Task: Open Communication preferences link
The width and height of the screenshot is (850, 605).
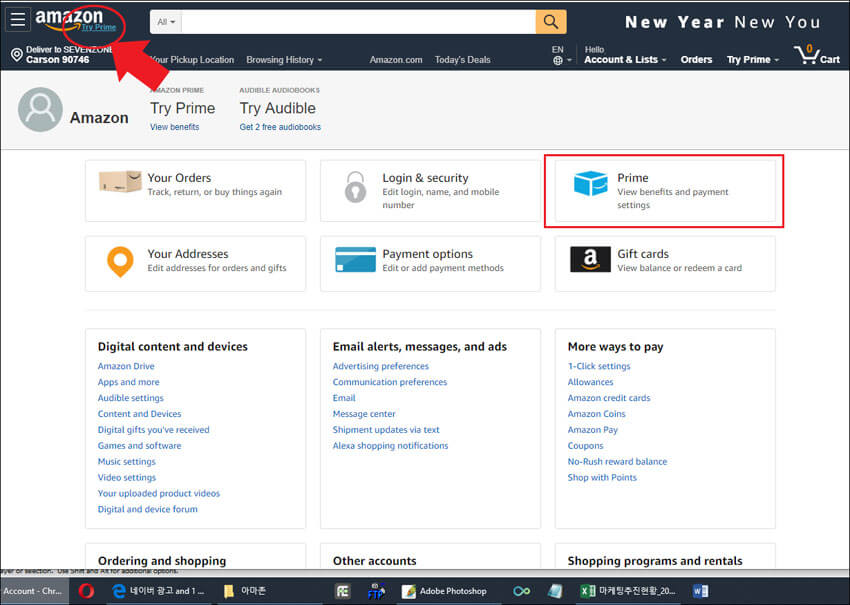Action: [x=390, y=382]
